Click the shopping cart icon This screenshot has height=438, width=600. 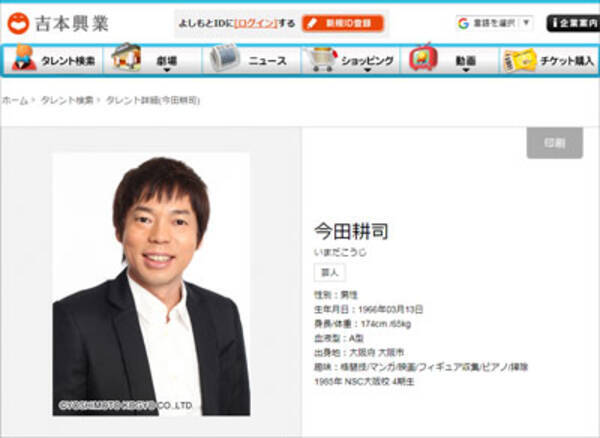click(322, 59)
